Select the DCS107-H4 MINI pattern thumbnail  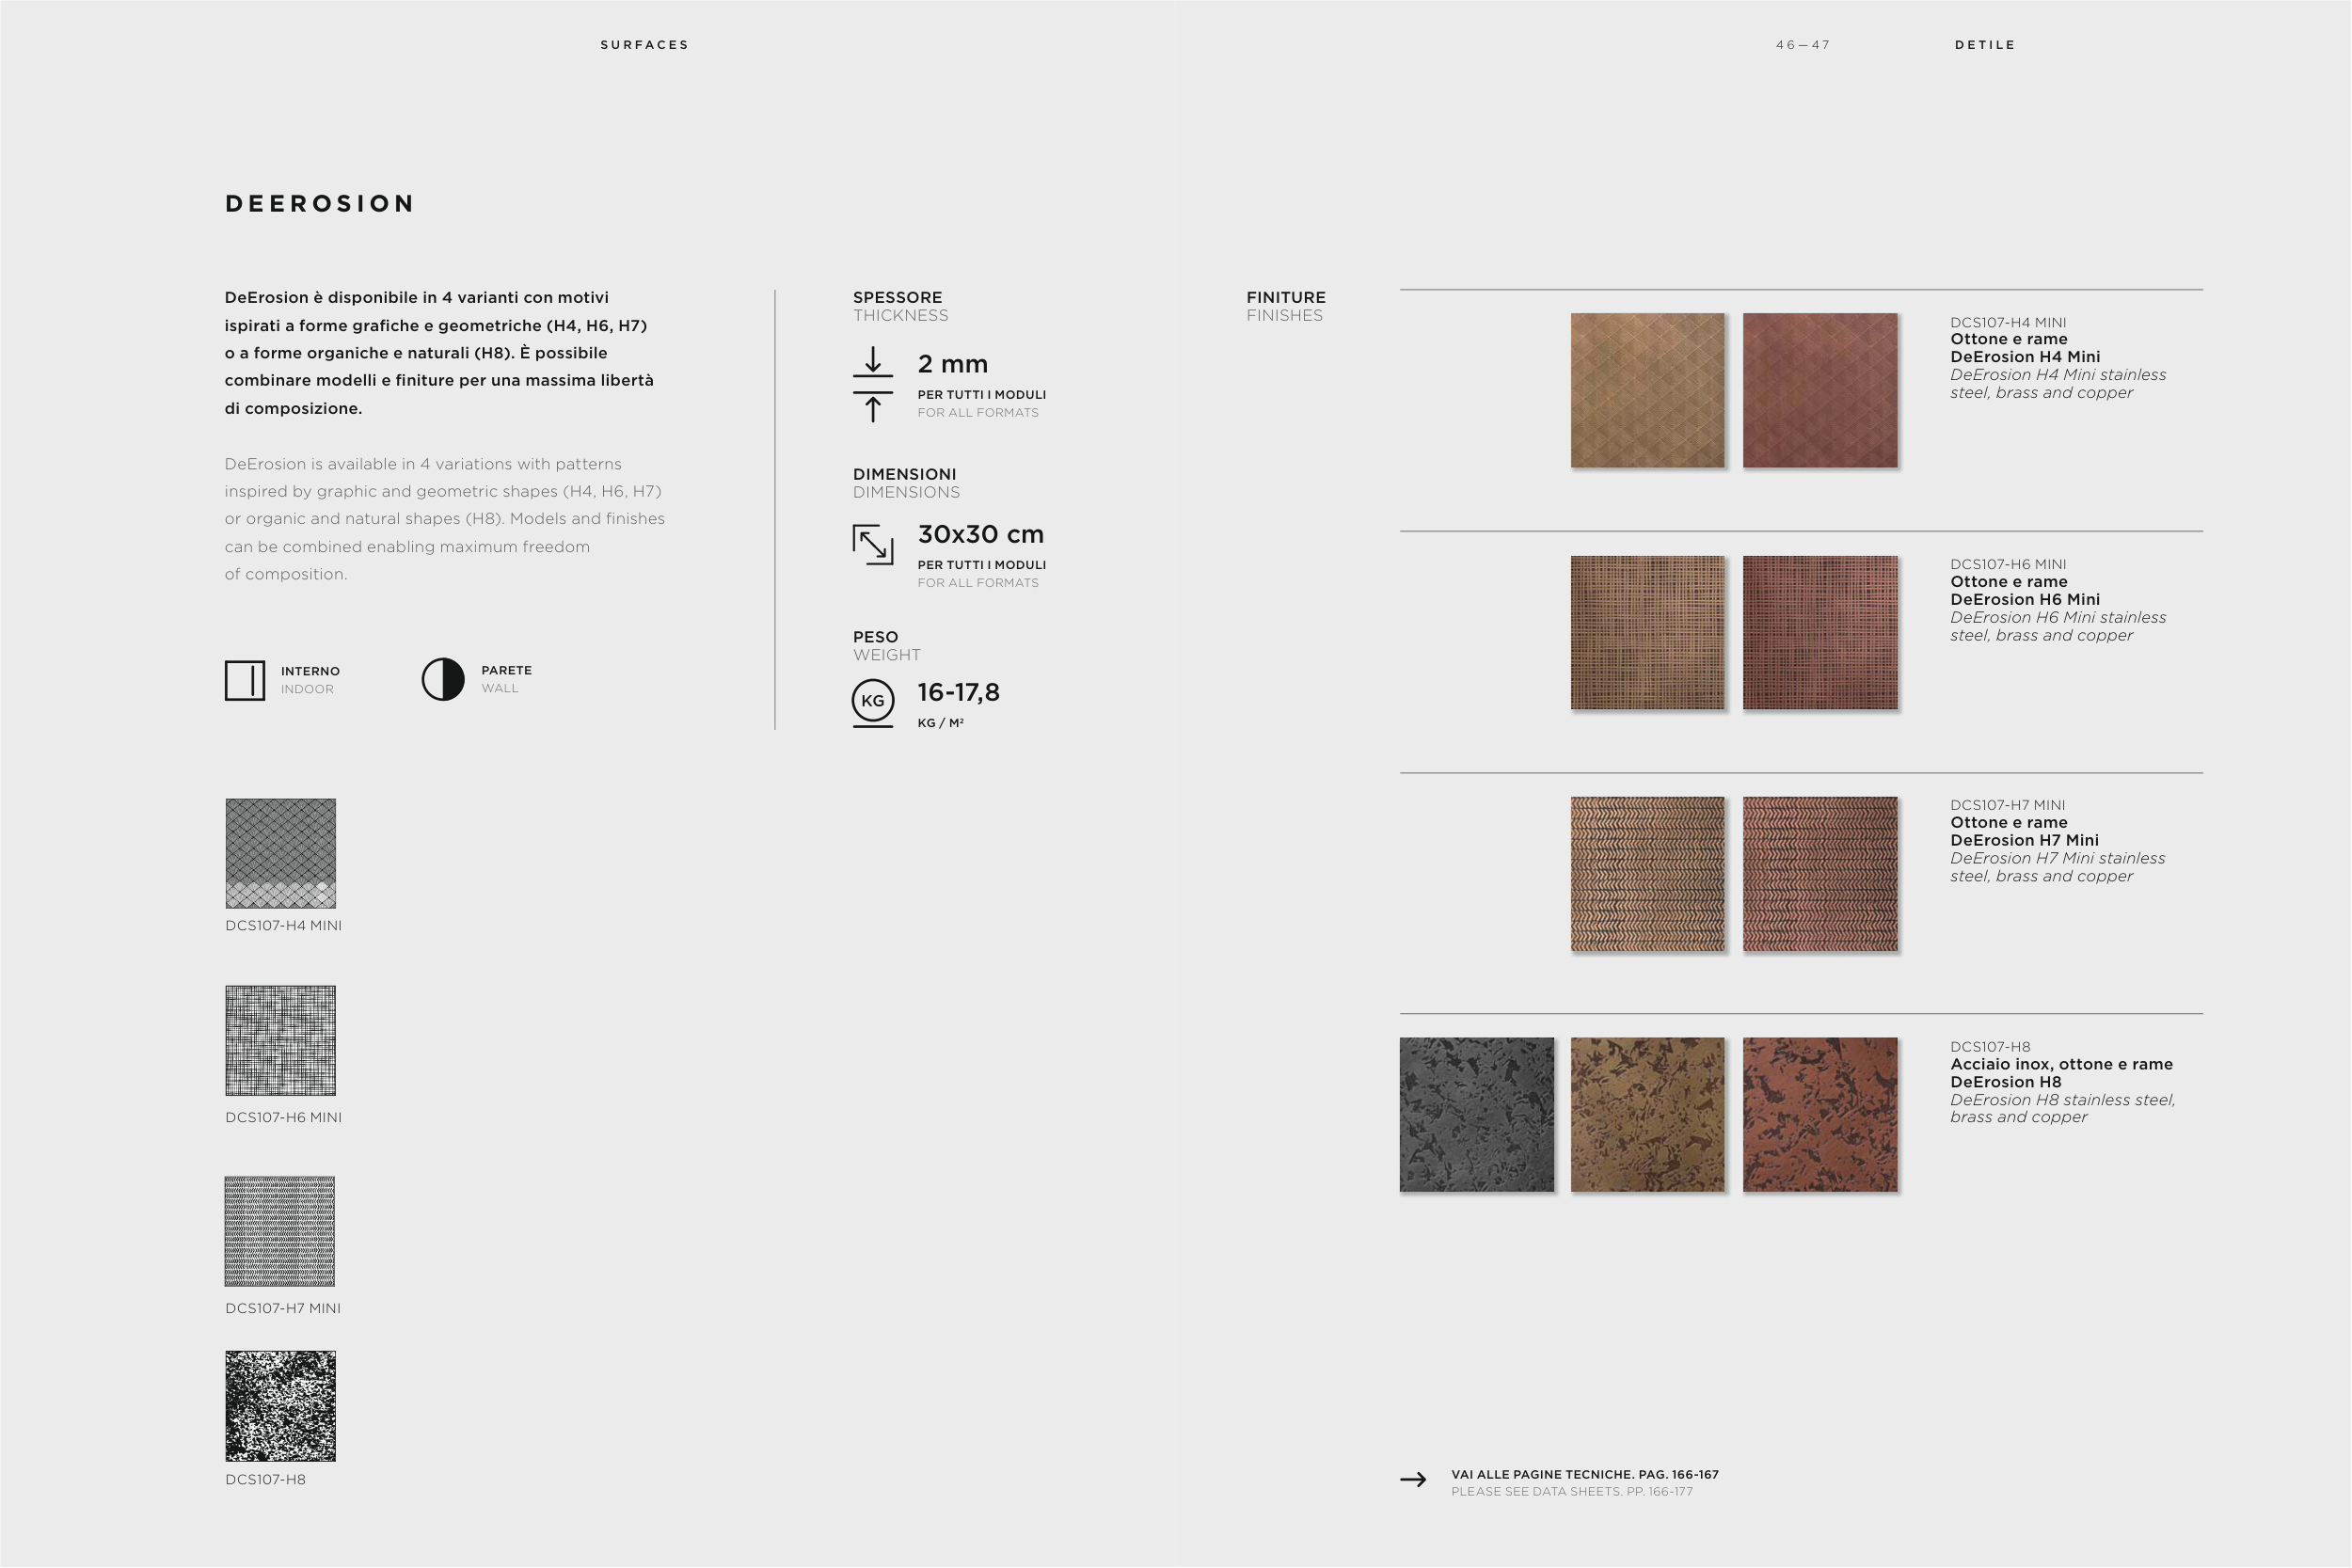280,853
